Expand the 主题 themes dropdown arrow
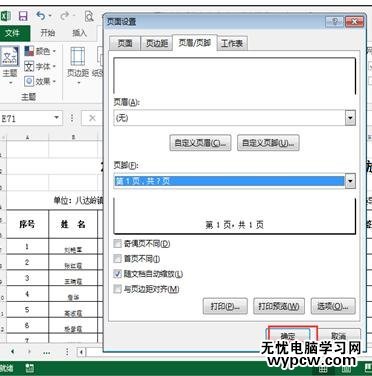The height and width of the screenshot is (376, 372). [x=10, y=82]
